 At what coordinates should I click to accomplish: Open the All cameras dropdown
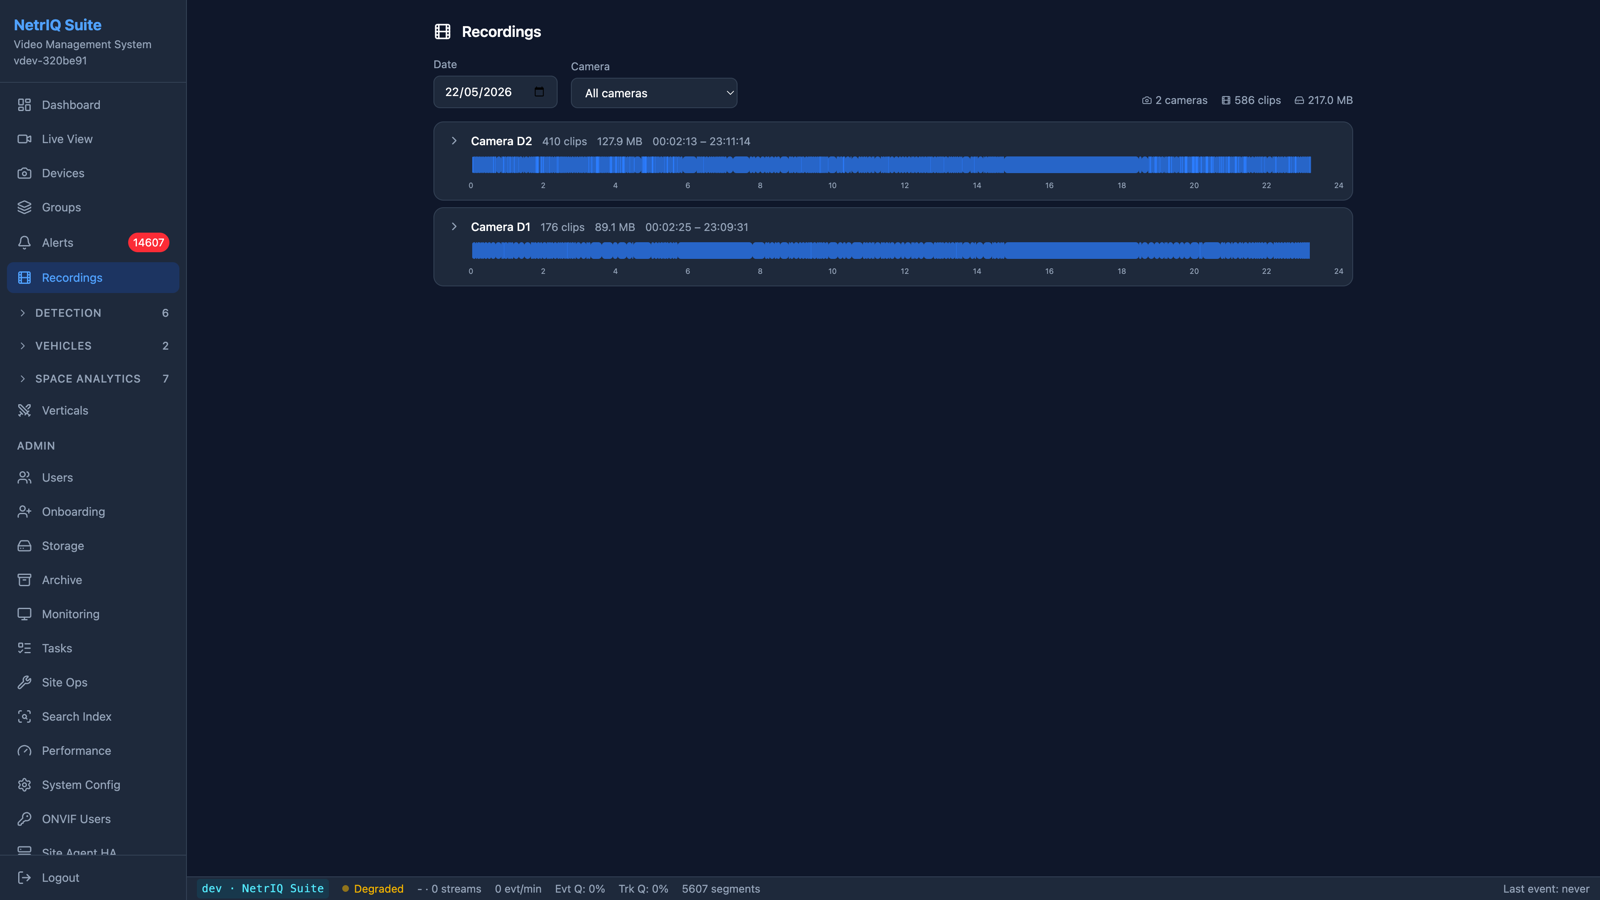[x=654, y=93]
